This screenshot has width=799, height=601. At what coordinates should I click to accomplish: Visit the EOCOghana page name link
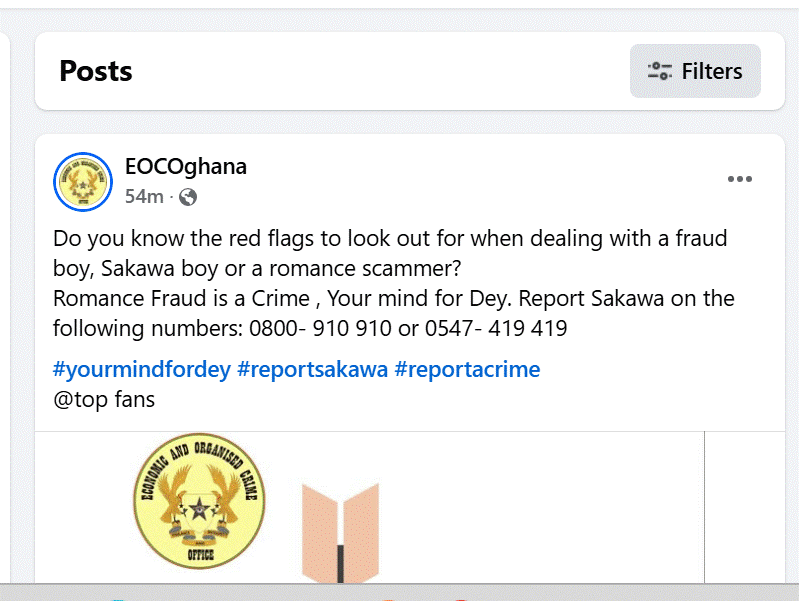(186, 166)
